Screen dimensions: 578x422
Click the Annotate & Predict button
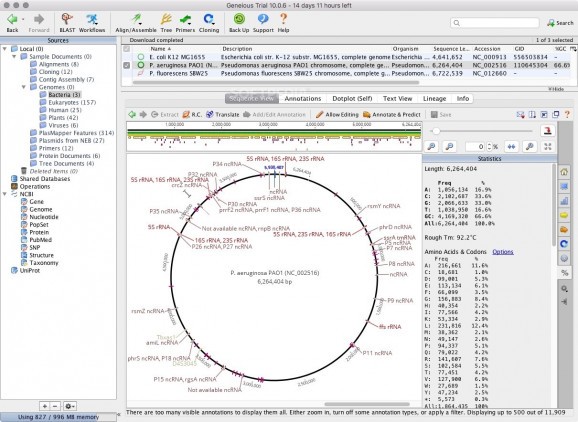click(391, 115)
